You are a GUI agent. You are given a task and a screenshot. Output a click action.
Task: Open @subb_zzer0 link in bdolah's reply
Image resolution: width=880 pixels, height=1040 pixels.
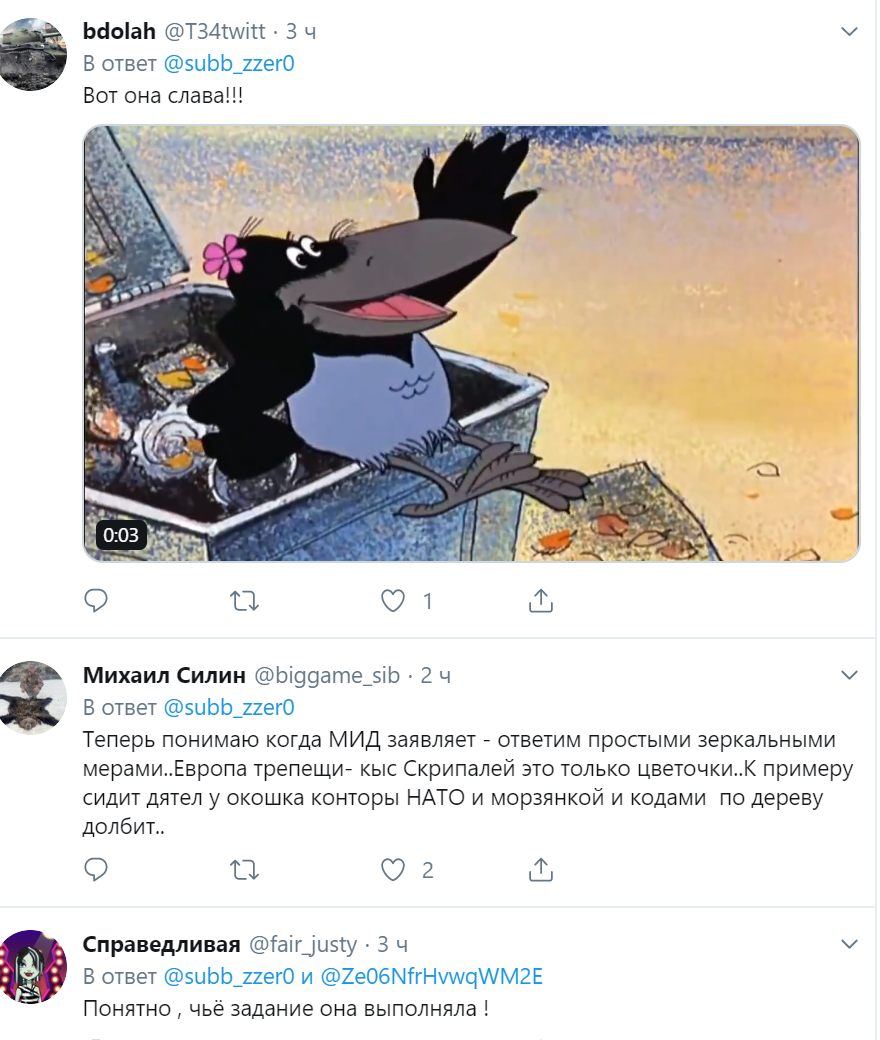tap(229, 64)
